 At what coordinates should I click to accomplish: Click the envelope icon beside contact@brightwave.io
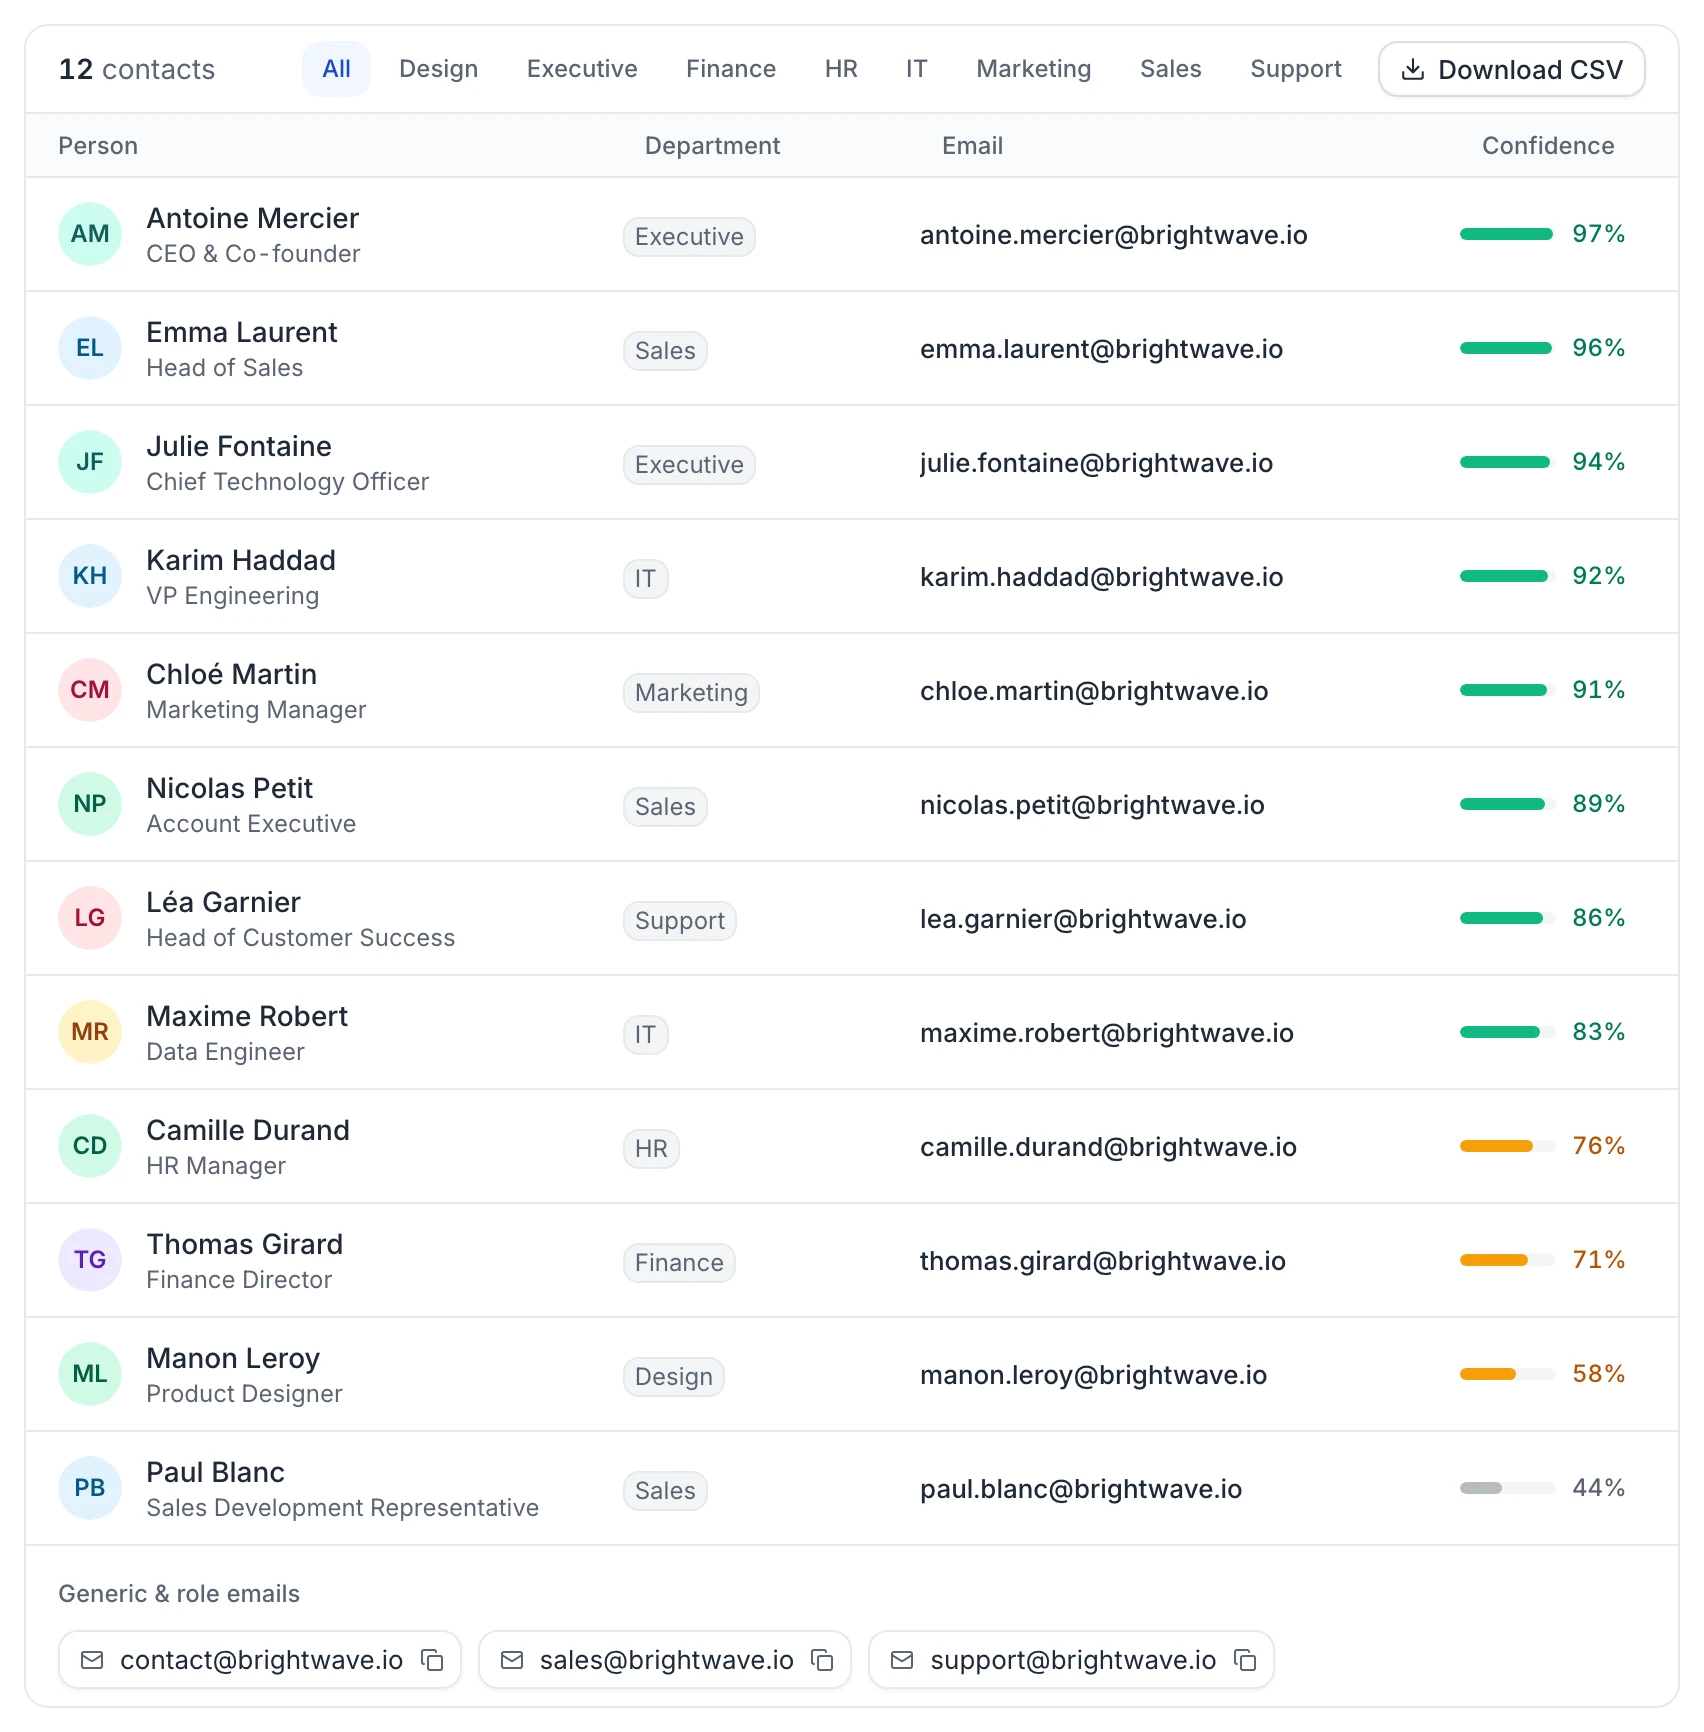(x=92, y=1660)
